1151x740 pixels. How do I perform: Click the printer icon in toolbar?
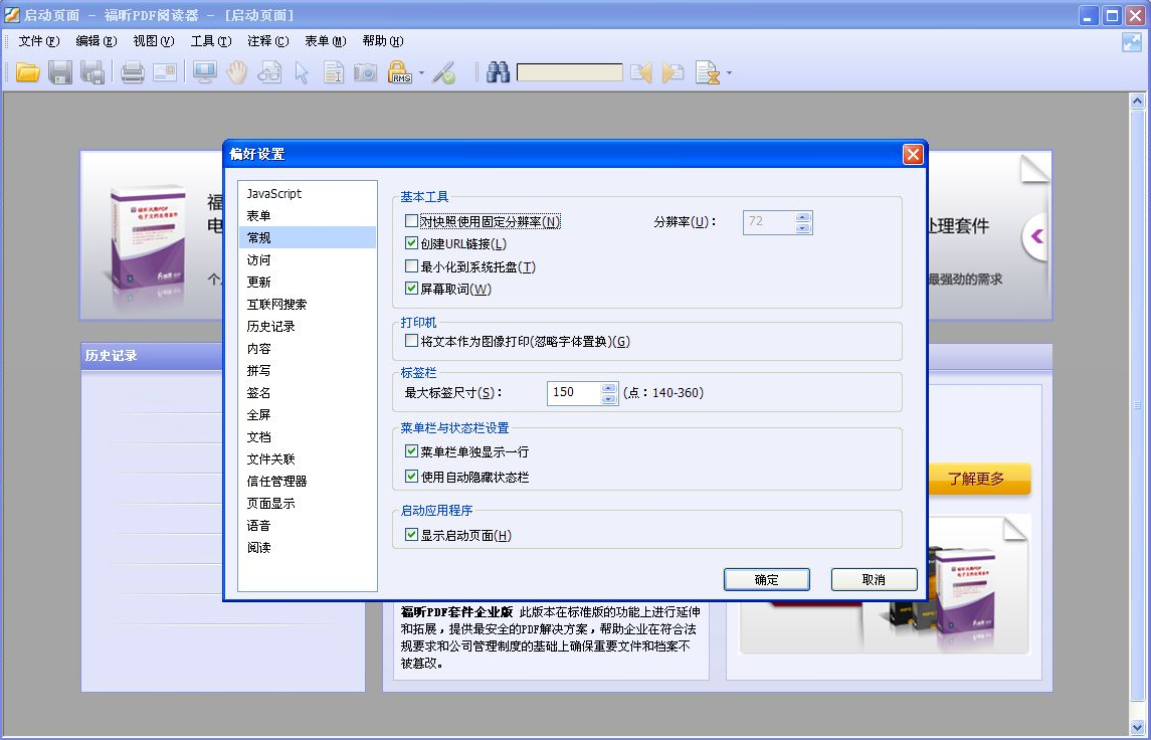pos(132,72)
